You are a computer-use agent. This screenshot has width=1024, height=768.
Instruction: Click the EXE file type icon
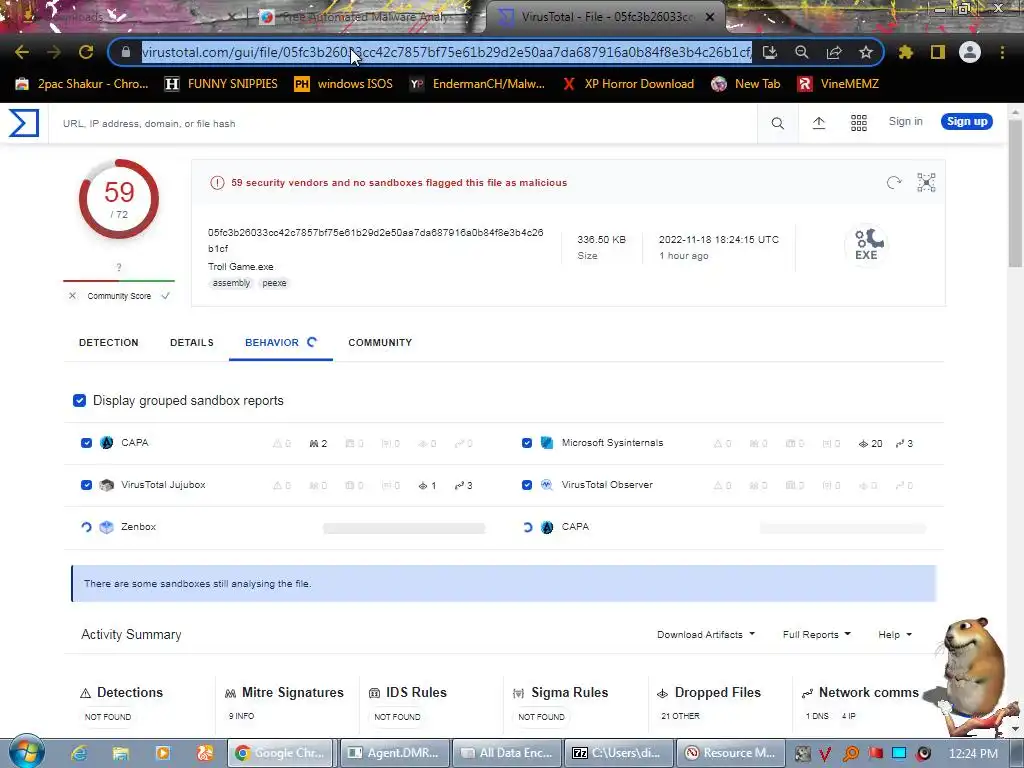[x=867, y=245]
